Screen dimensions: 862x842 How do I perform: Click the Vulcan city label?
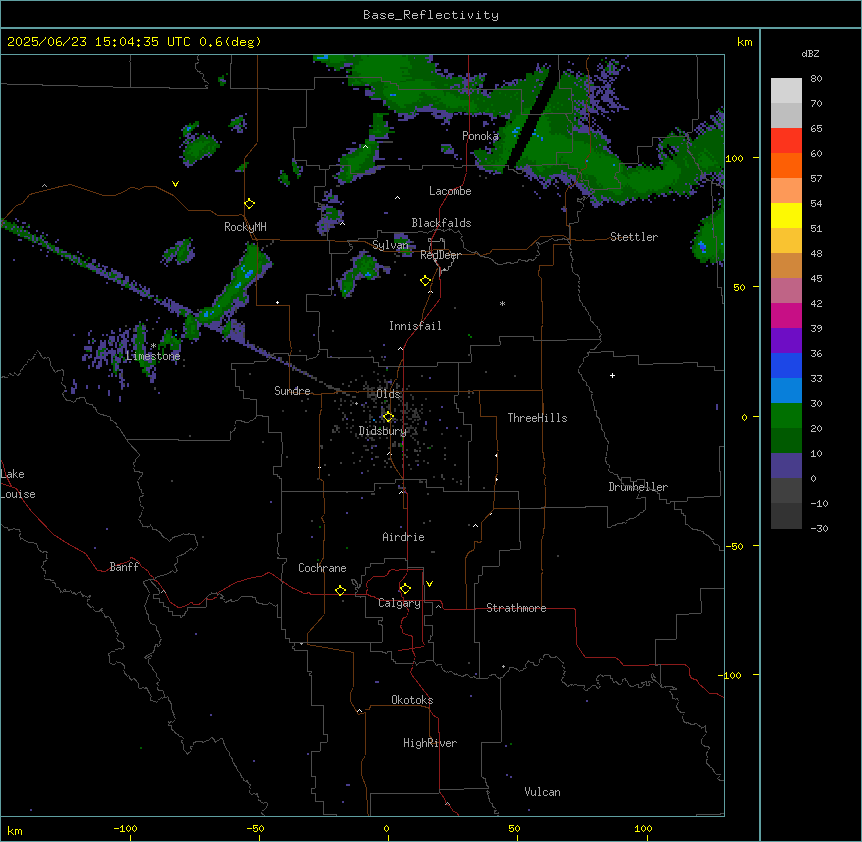pyautogui.click(x=542, y=792)
